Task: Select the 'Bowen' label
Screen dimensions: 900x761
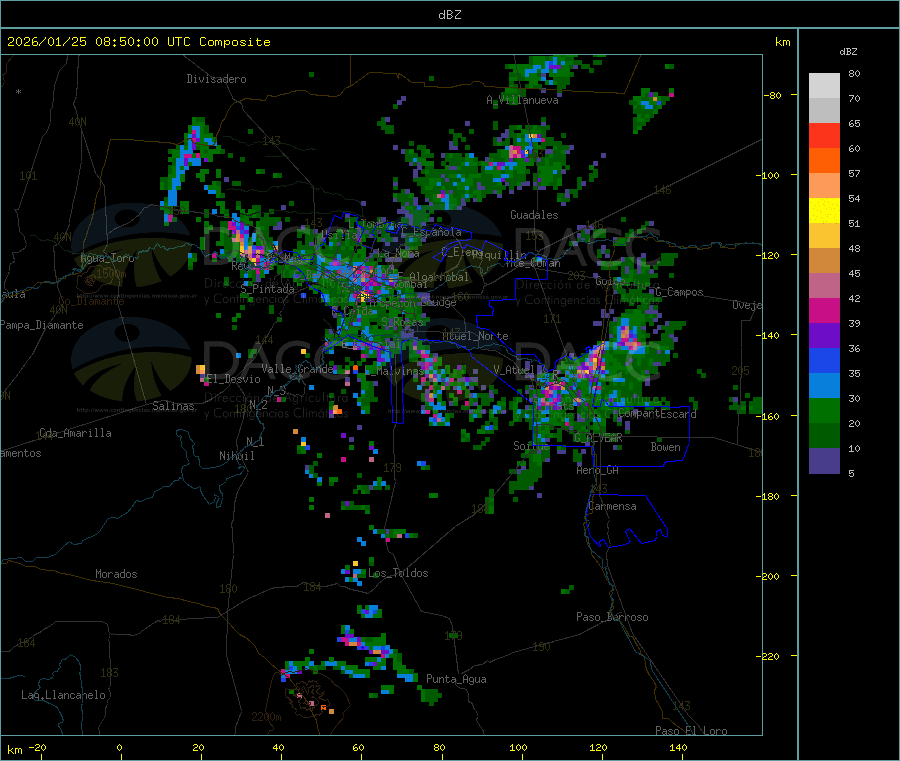Action: point(666,447)
